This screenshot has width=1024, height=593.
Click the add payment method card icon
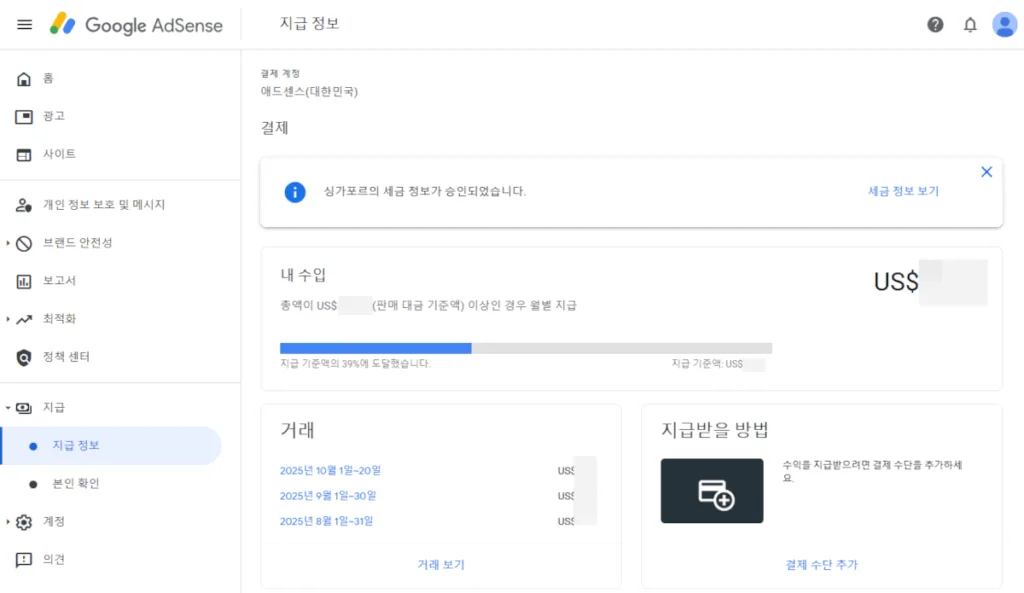tap(712, 491)
